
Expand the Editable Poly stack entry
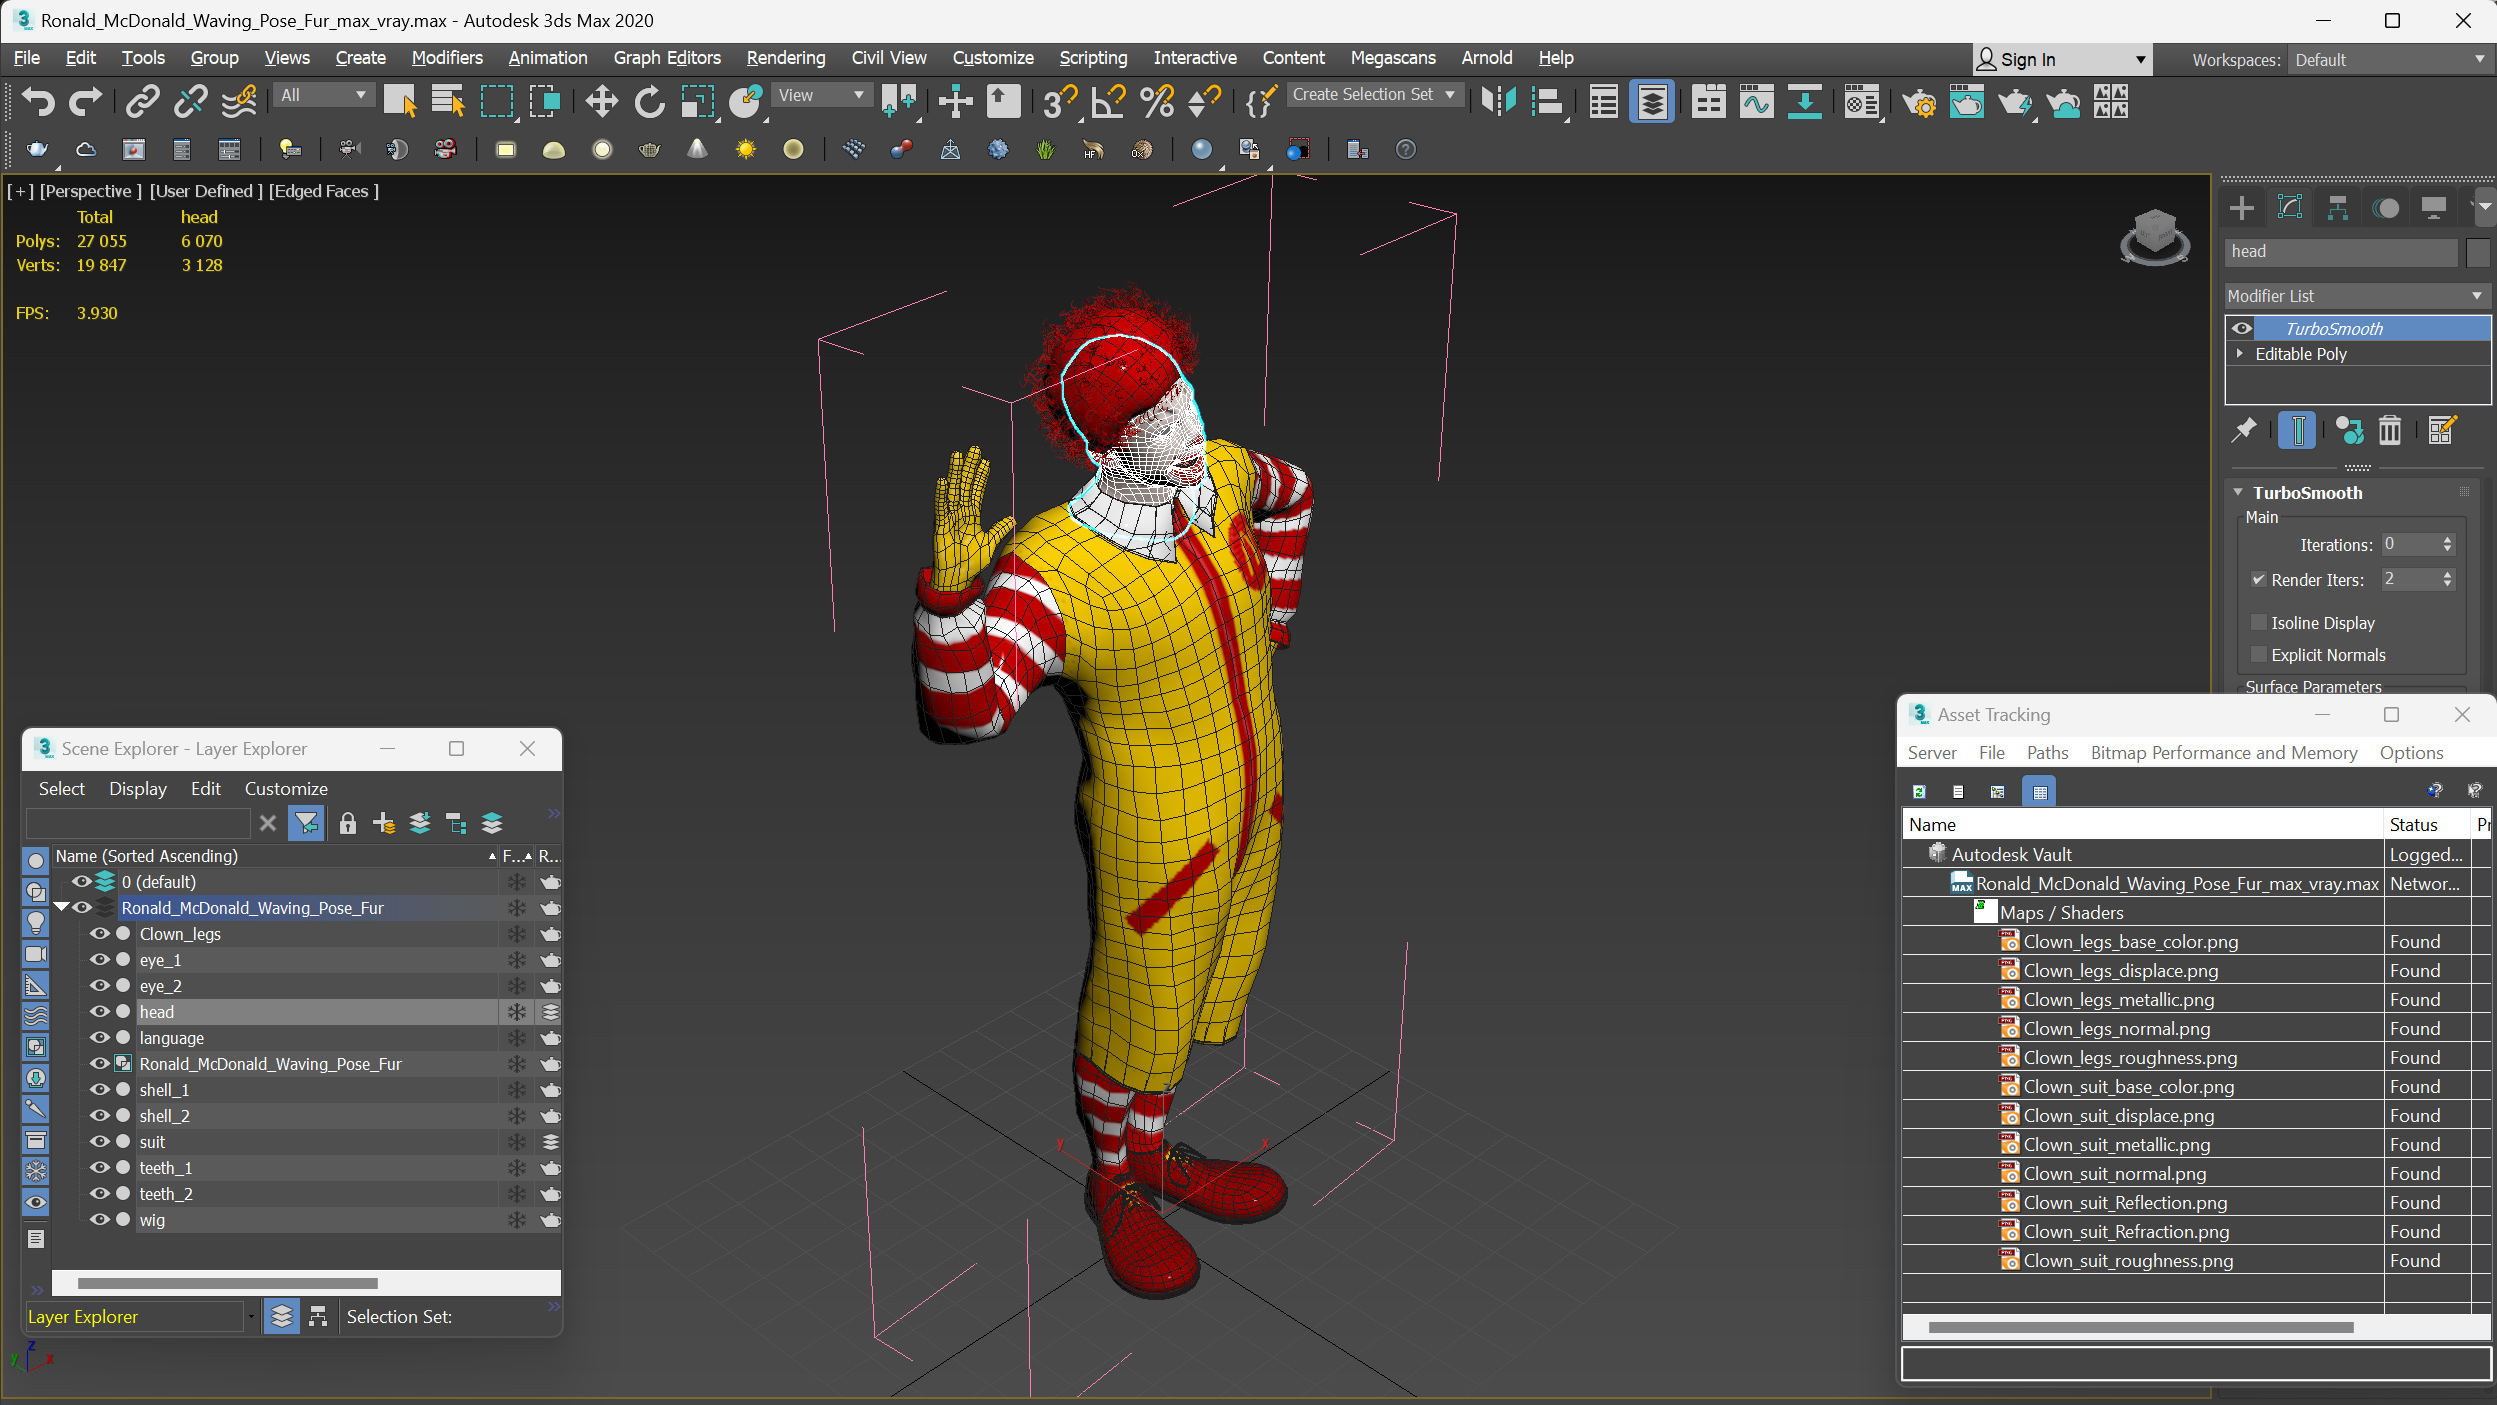[x=2239, y=354]
